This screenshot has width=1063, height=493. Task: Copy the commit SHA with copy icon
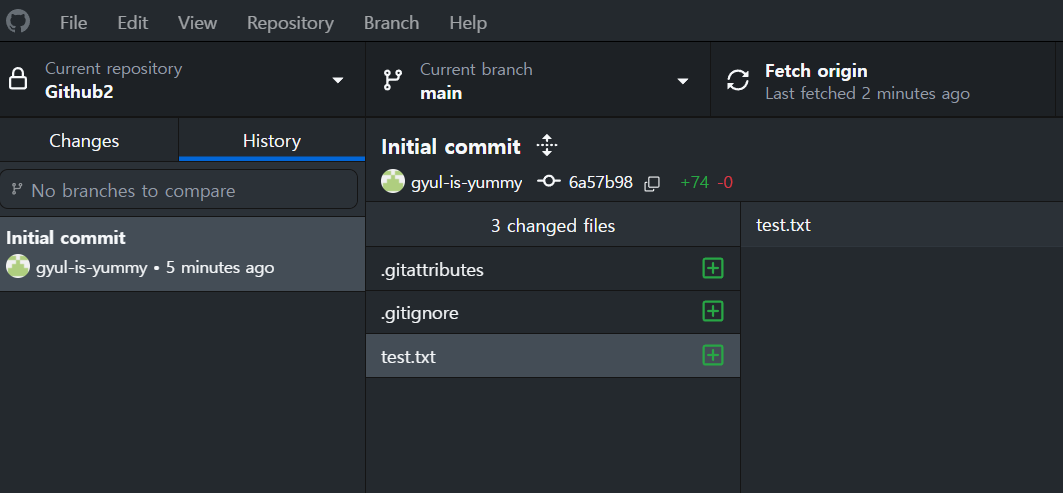(x=652, y=183)
